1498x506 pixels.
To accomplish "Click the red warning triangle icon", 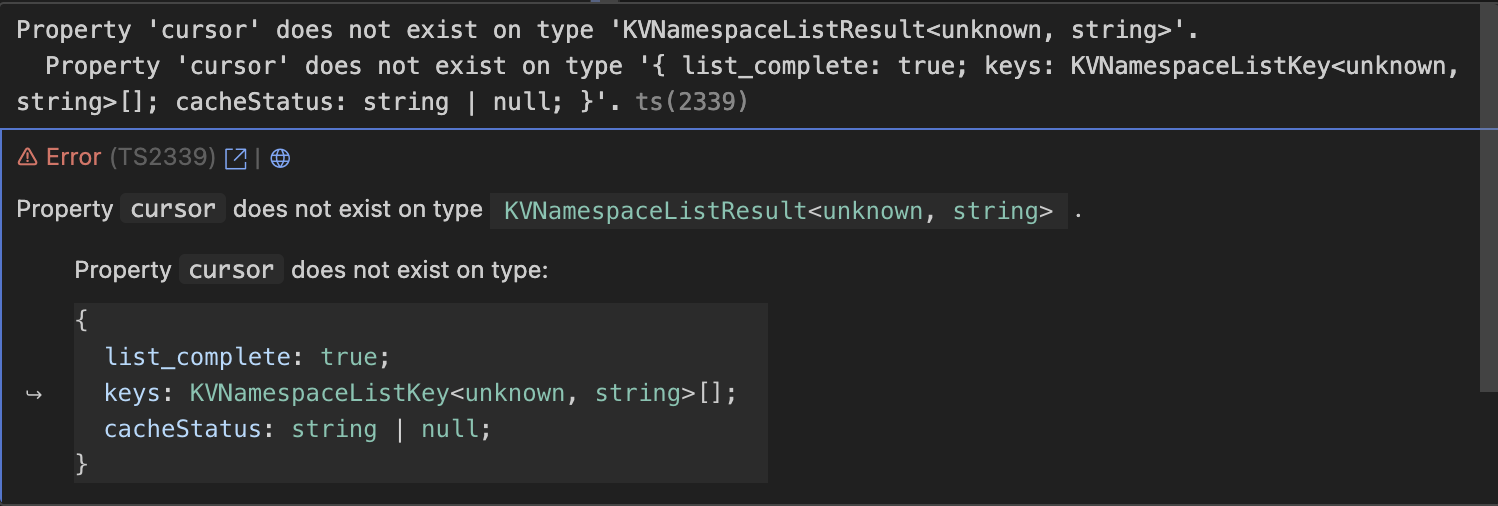I will point(28,158).
